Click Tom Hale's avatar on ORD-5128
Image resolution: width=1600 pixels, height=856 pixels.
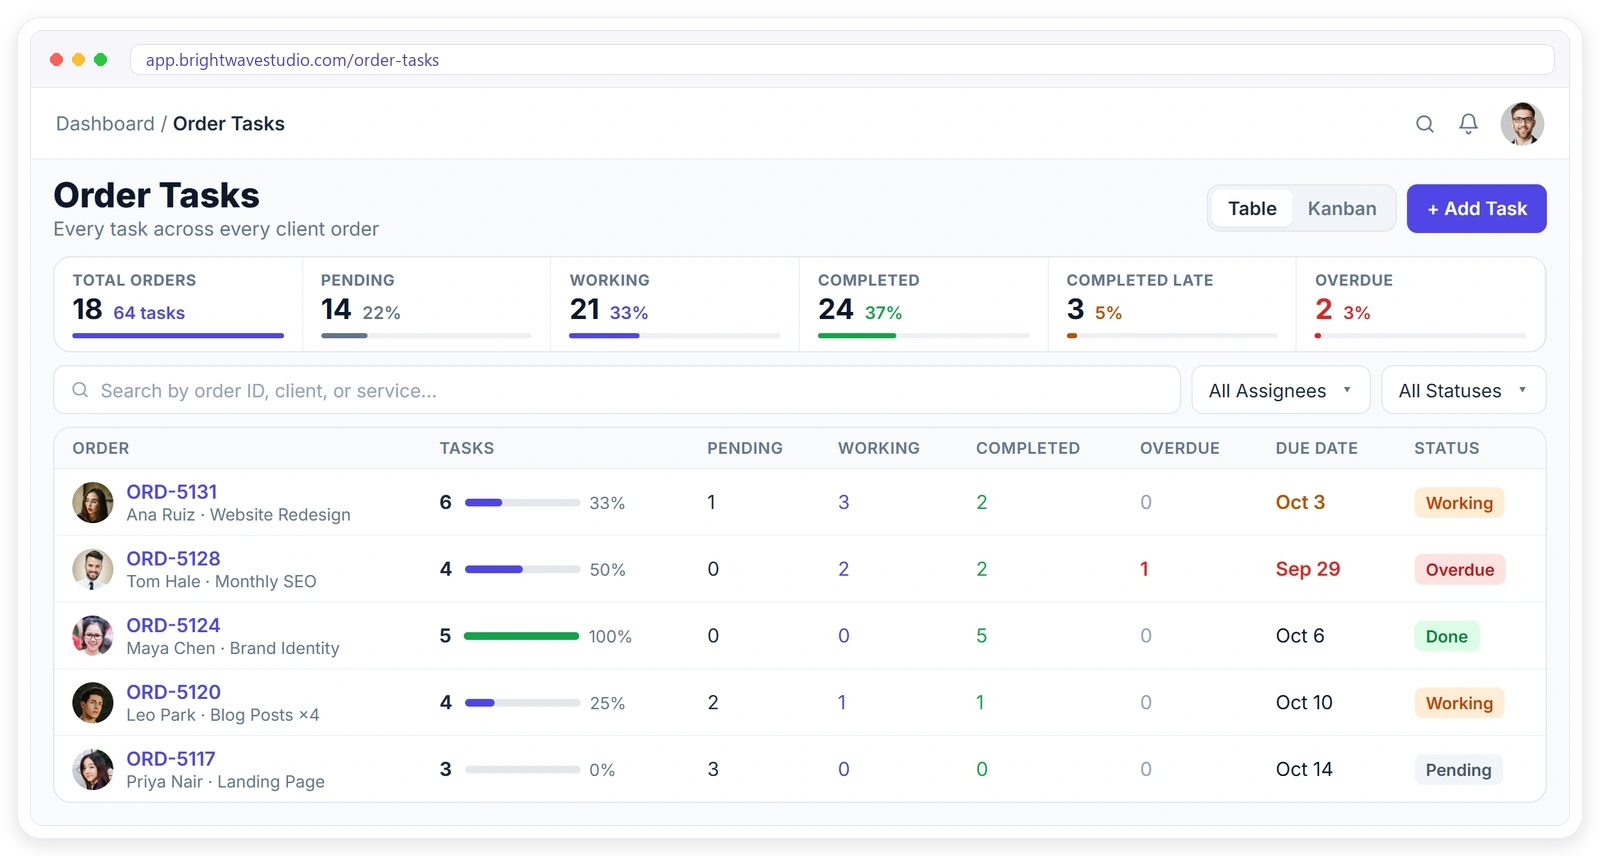(x=93, y=570)
